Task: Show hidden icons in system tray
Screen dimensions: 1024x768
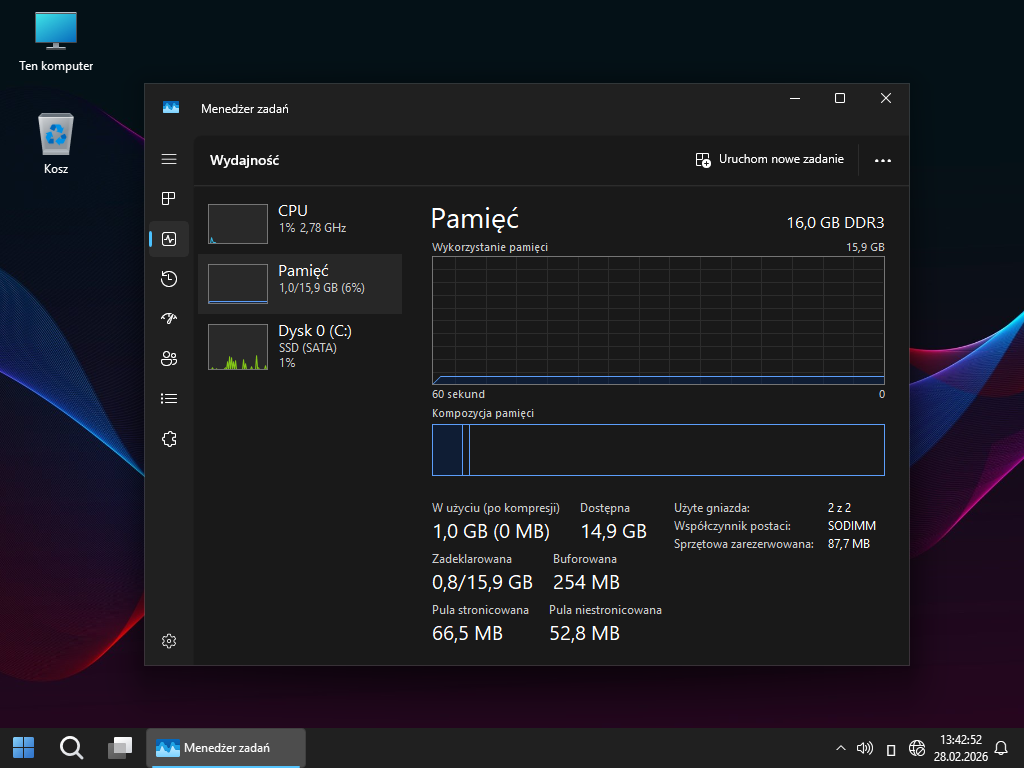Action: (x=840, y=748)
